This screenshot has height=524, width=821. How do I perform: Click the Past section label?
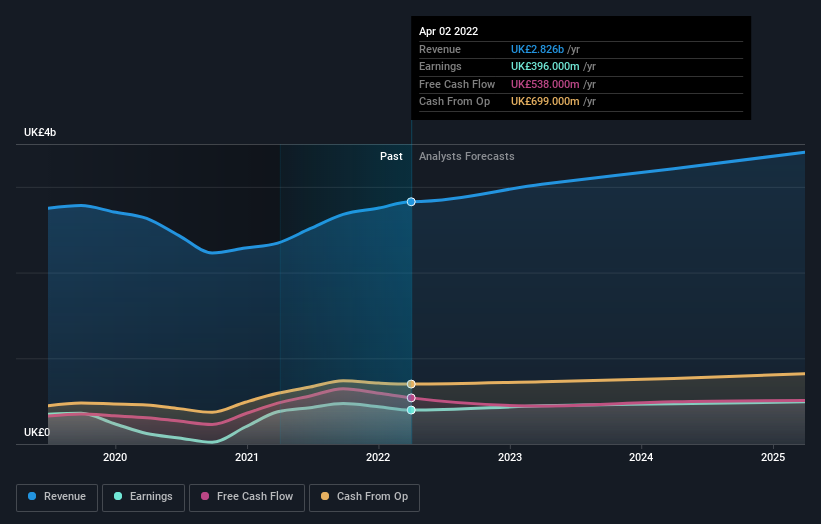coord(391,156)
